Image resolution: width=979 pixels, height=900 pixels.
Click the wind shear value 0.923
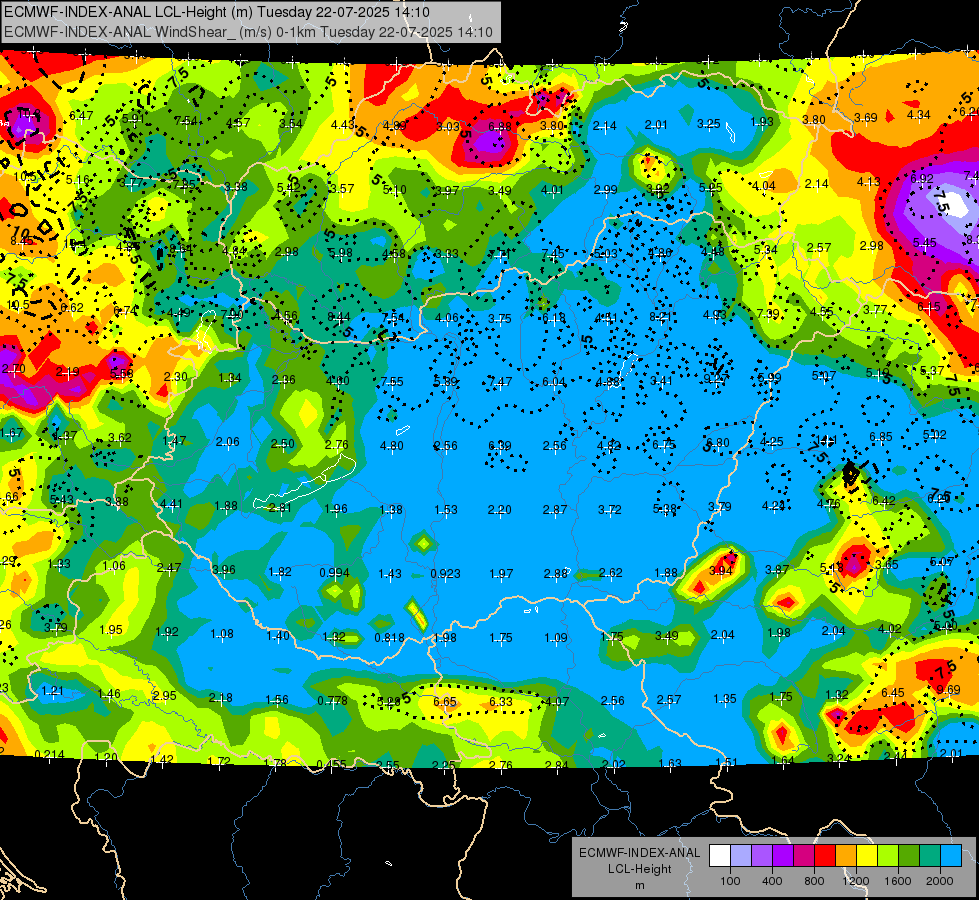point(445,573)
